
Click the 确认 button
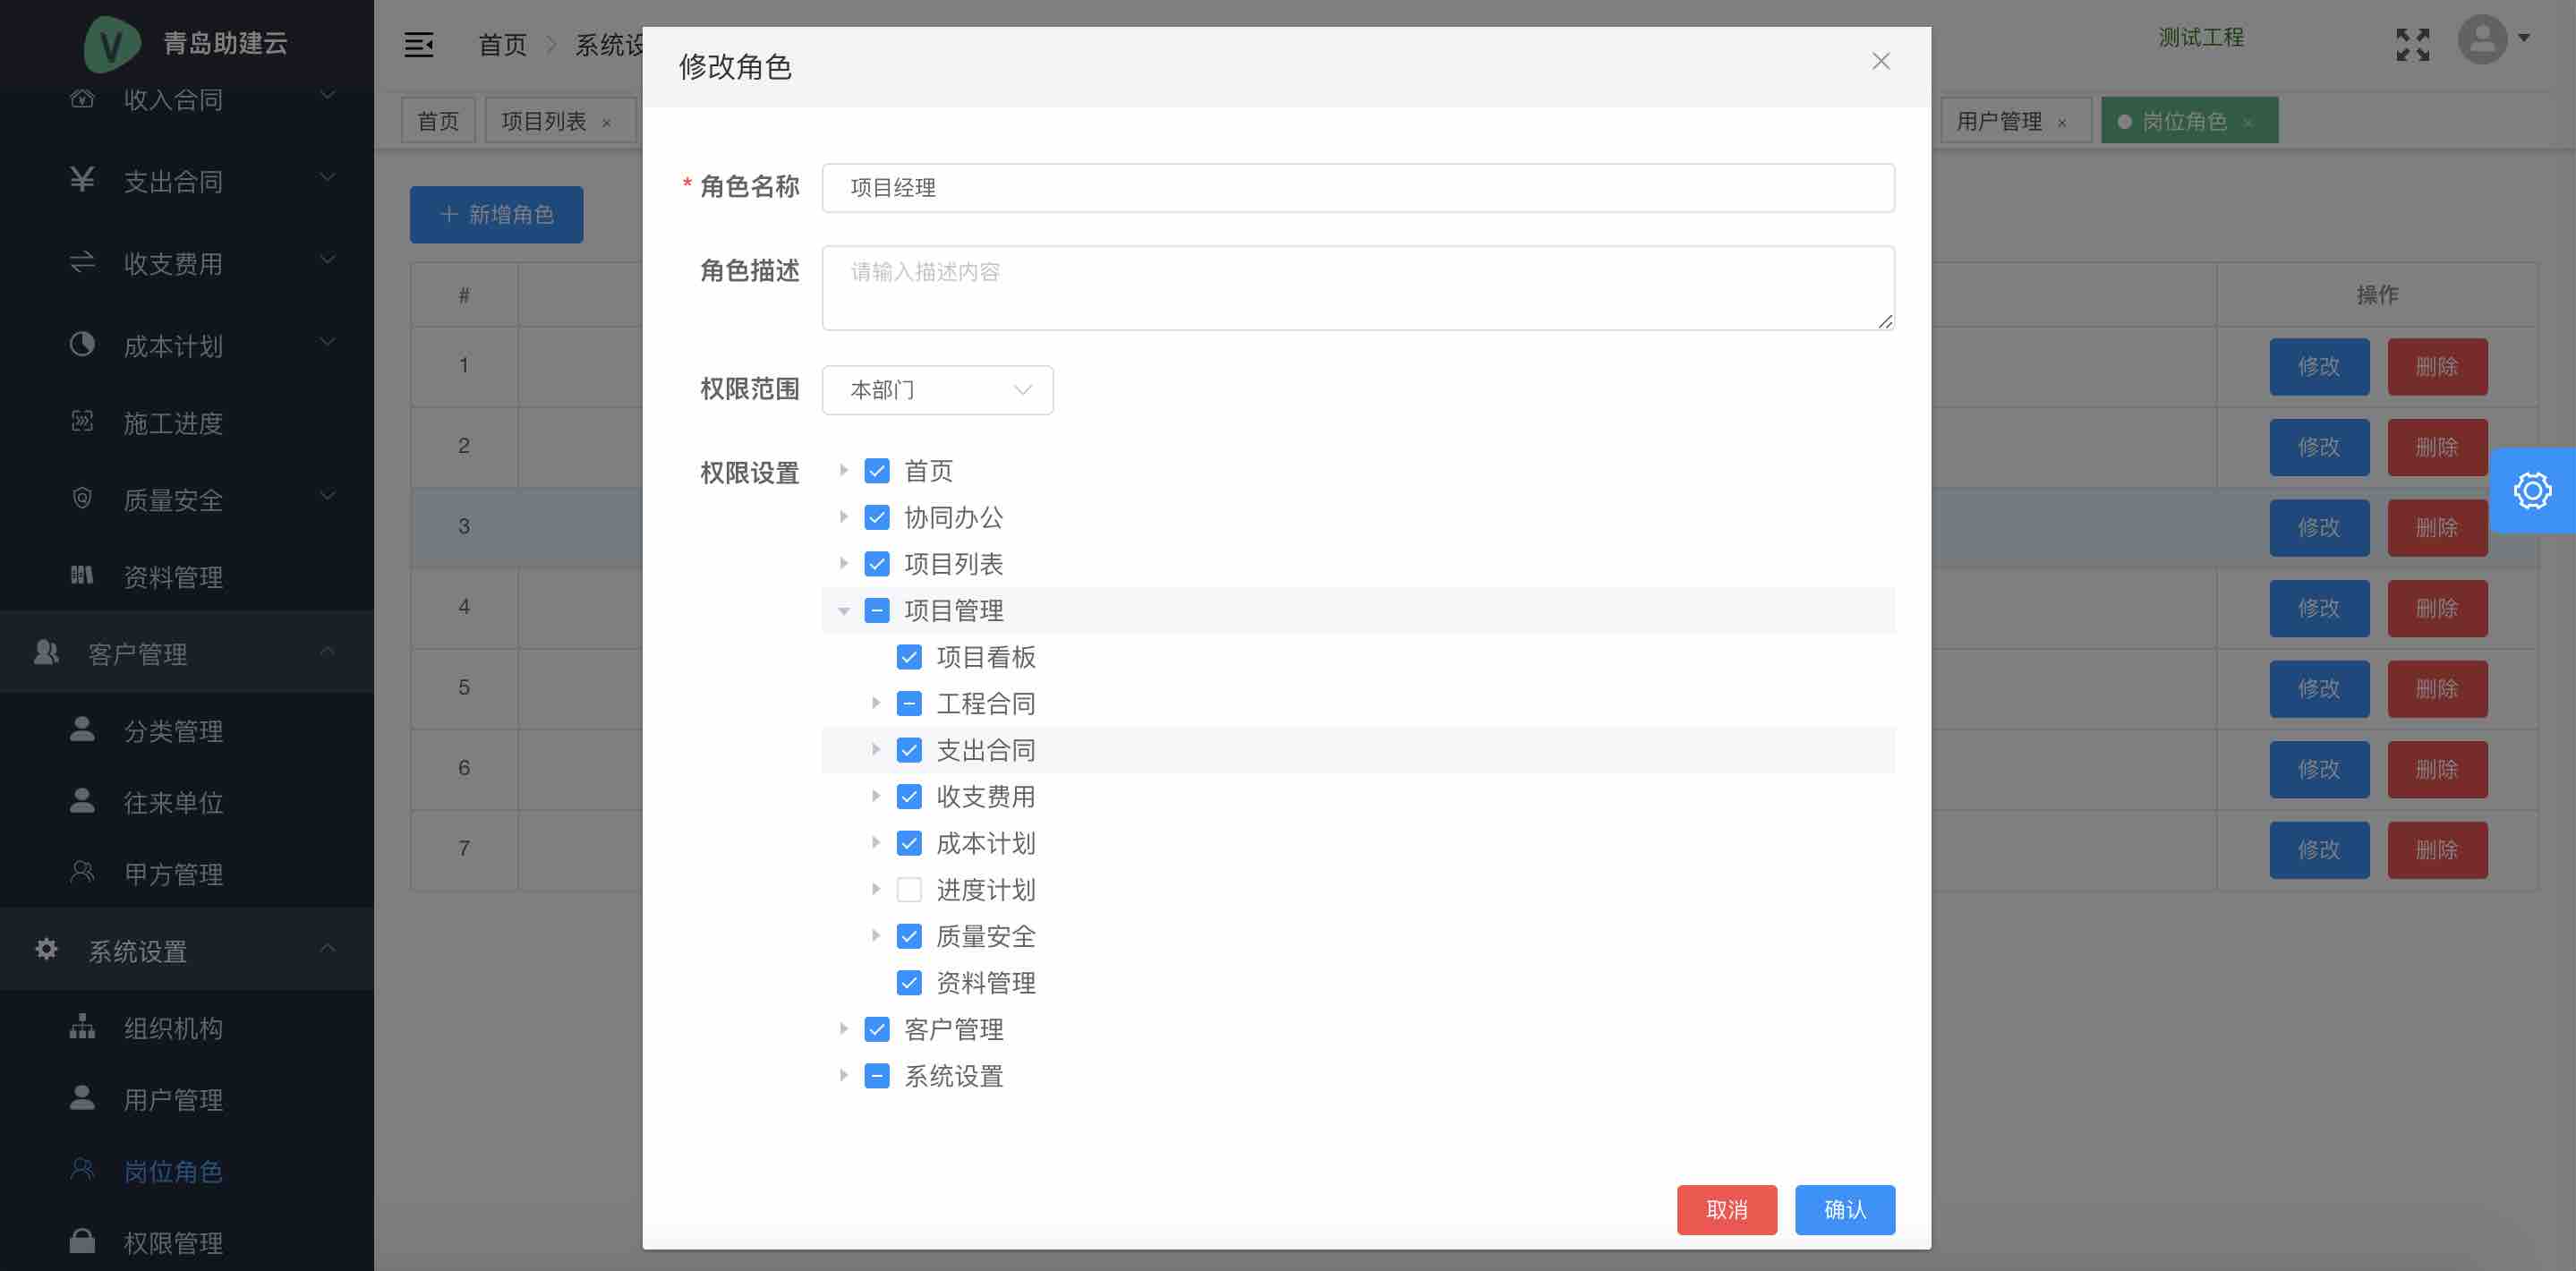[1844, 1209]
